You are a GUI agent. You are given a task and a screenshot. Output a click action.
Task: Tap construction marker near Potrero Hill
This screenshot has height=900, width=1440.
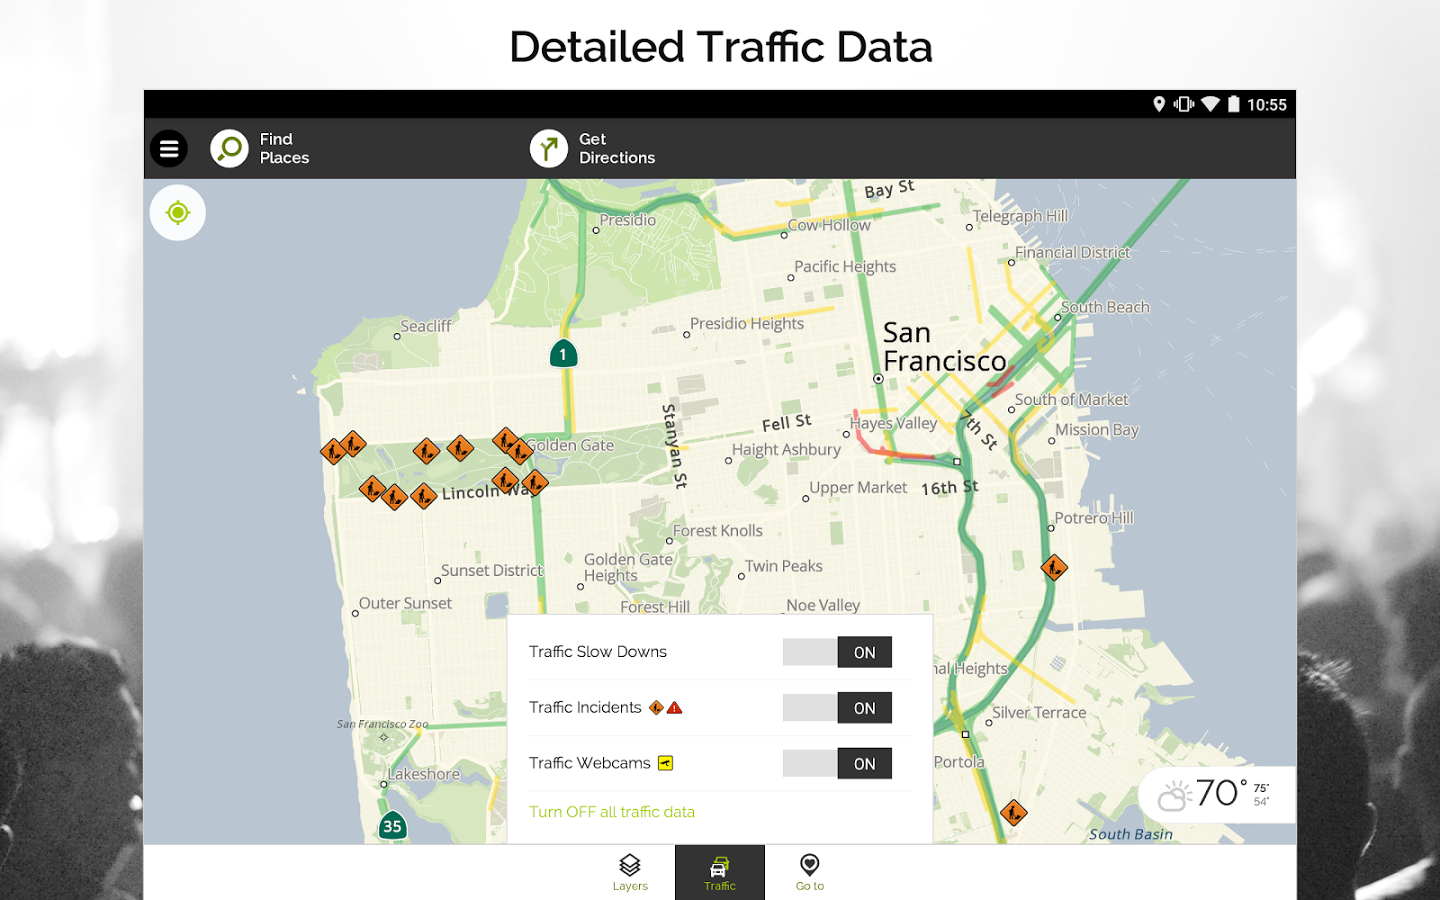pyautogui.click(x=1054, y=568)
